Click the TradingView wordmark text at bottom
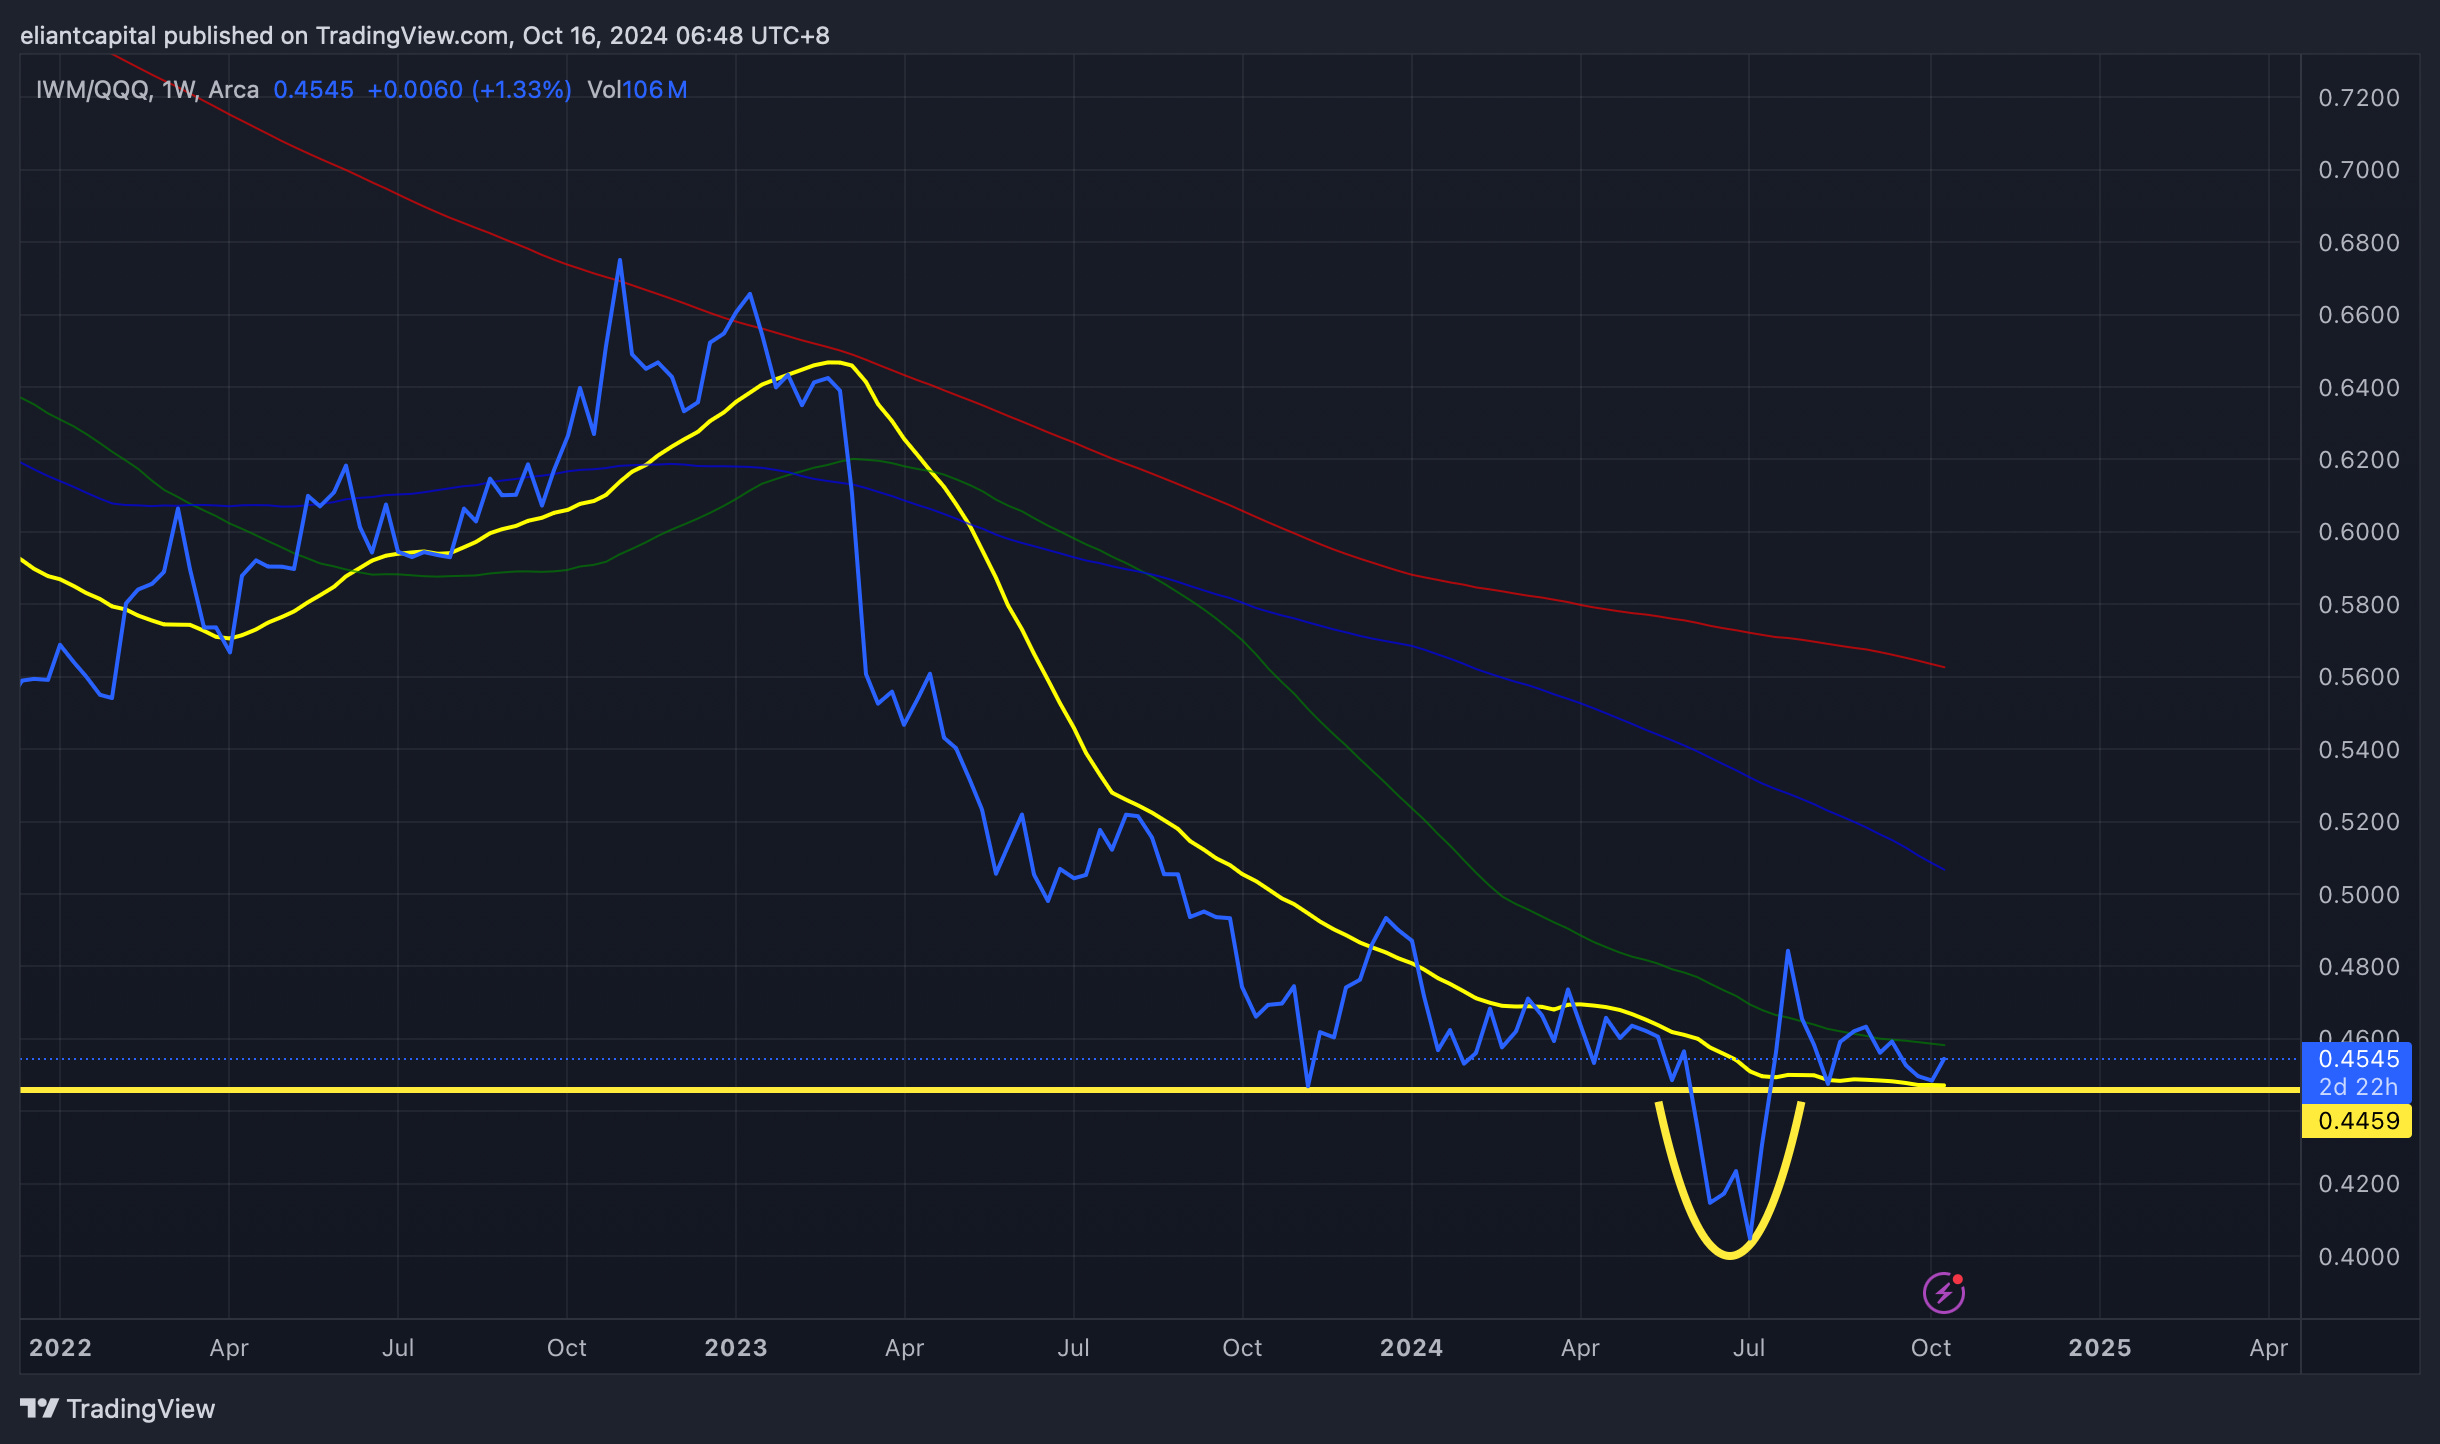 [141, 1409]
